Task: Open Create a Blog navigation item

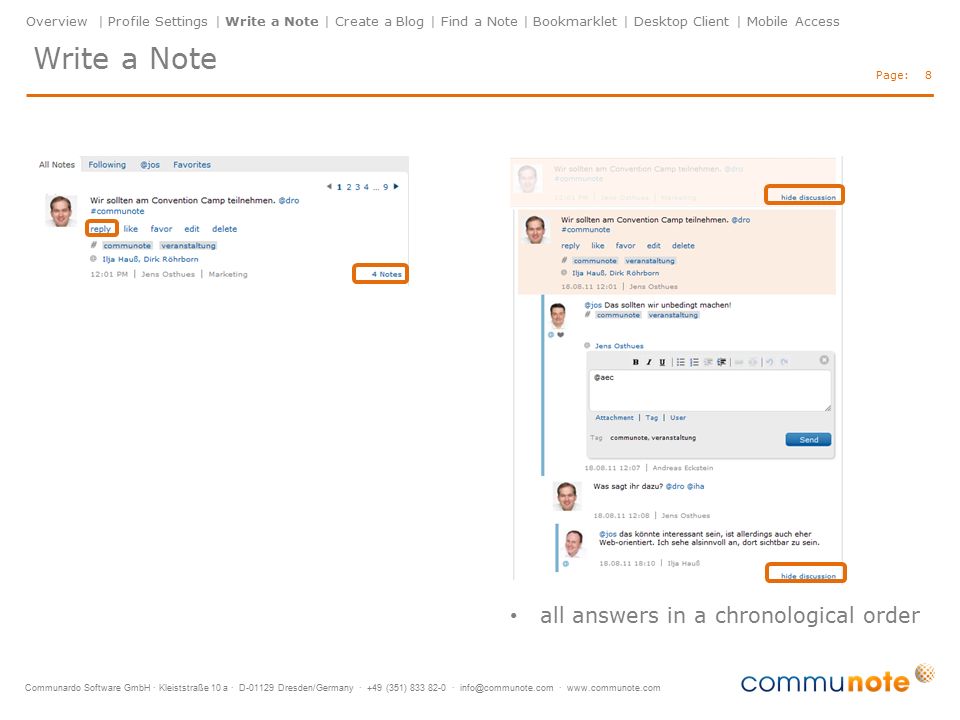Action: point(379,21)
